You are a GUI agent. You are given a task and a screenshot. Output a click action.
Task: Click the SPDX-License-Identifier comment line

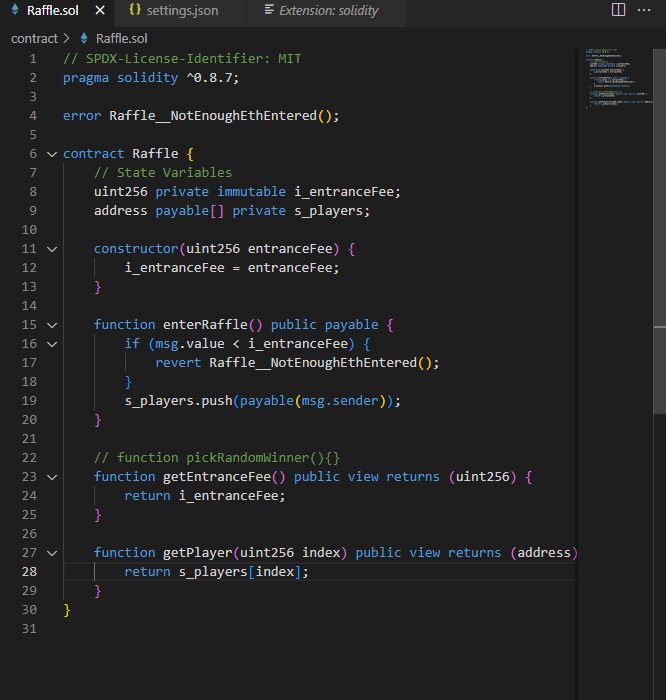point(182,59)
